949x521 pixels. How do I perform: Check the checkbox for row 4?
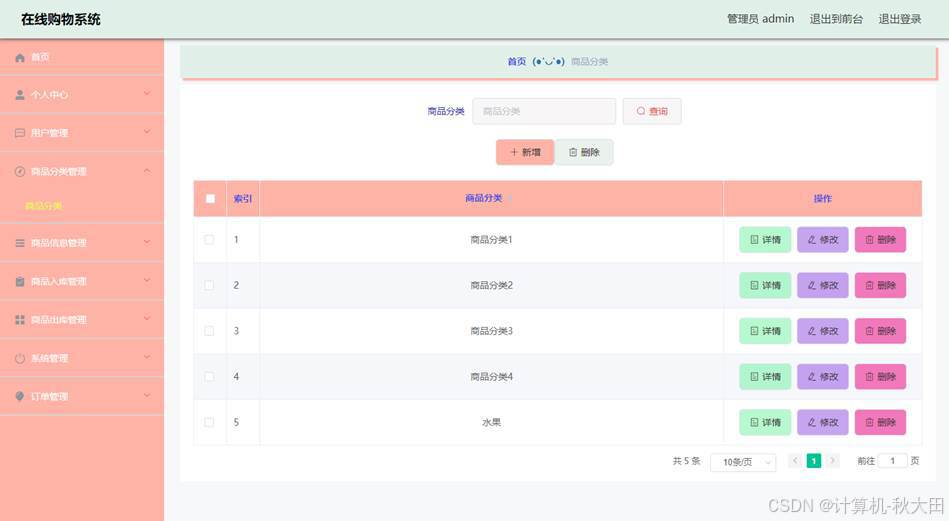209,377
